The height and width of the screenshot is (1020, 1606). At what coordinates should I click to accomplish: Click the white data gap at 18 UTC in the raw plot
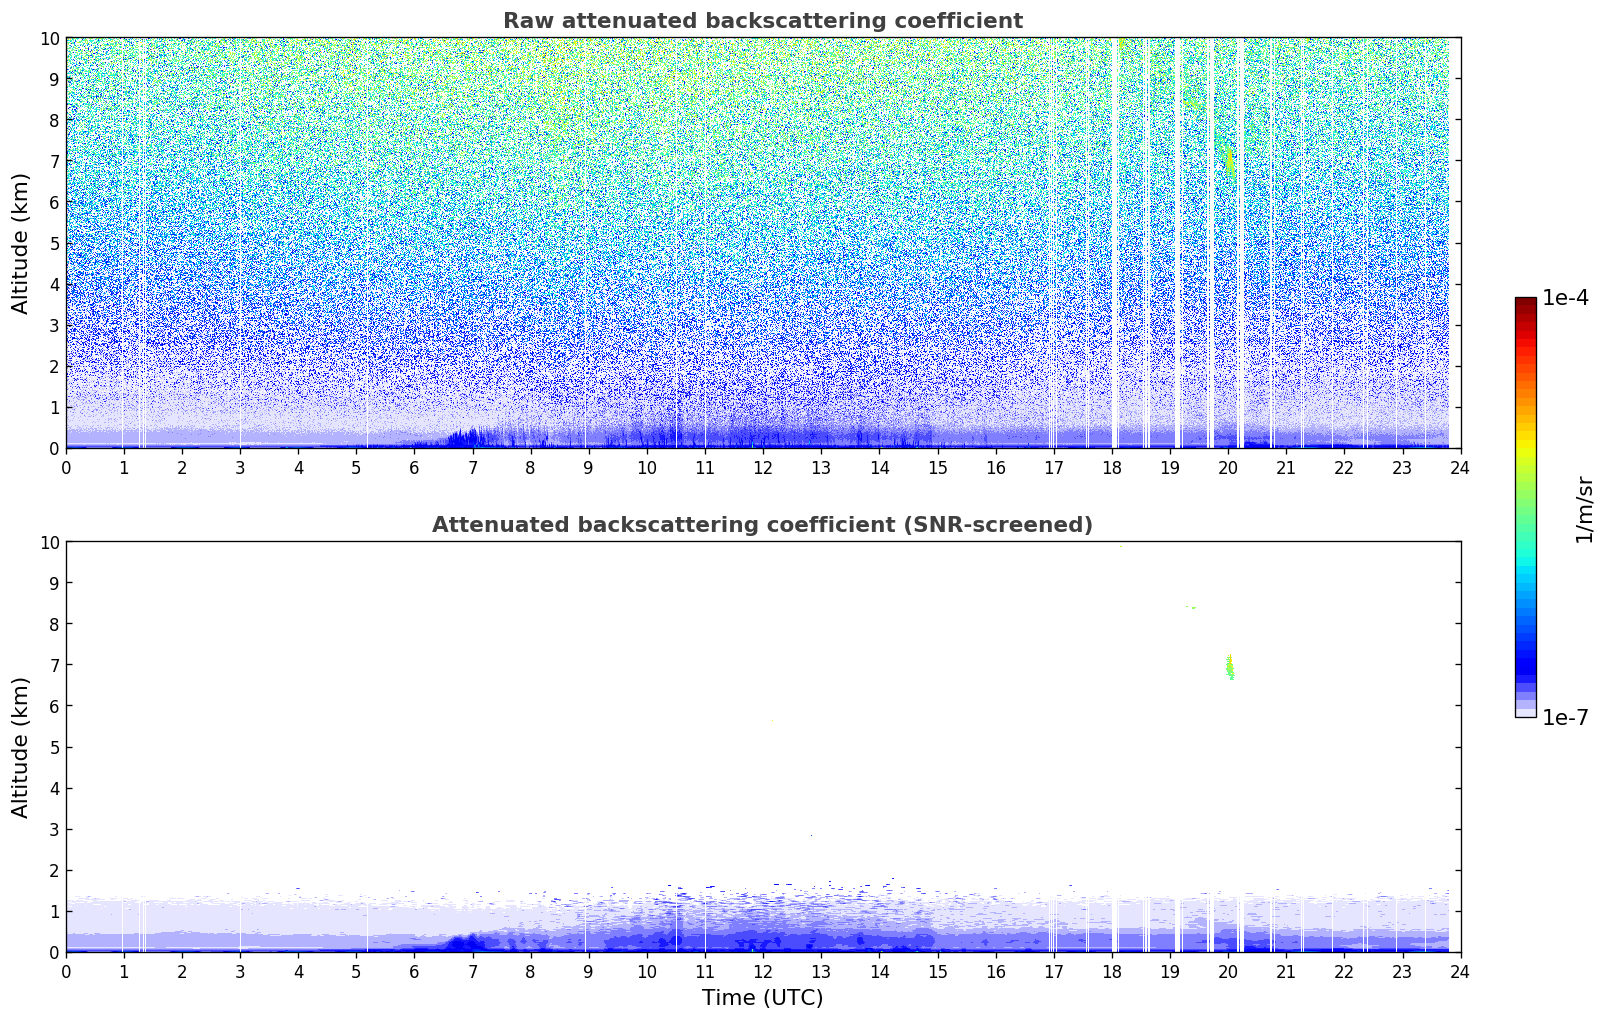tap(1116, 243)
